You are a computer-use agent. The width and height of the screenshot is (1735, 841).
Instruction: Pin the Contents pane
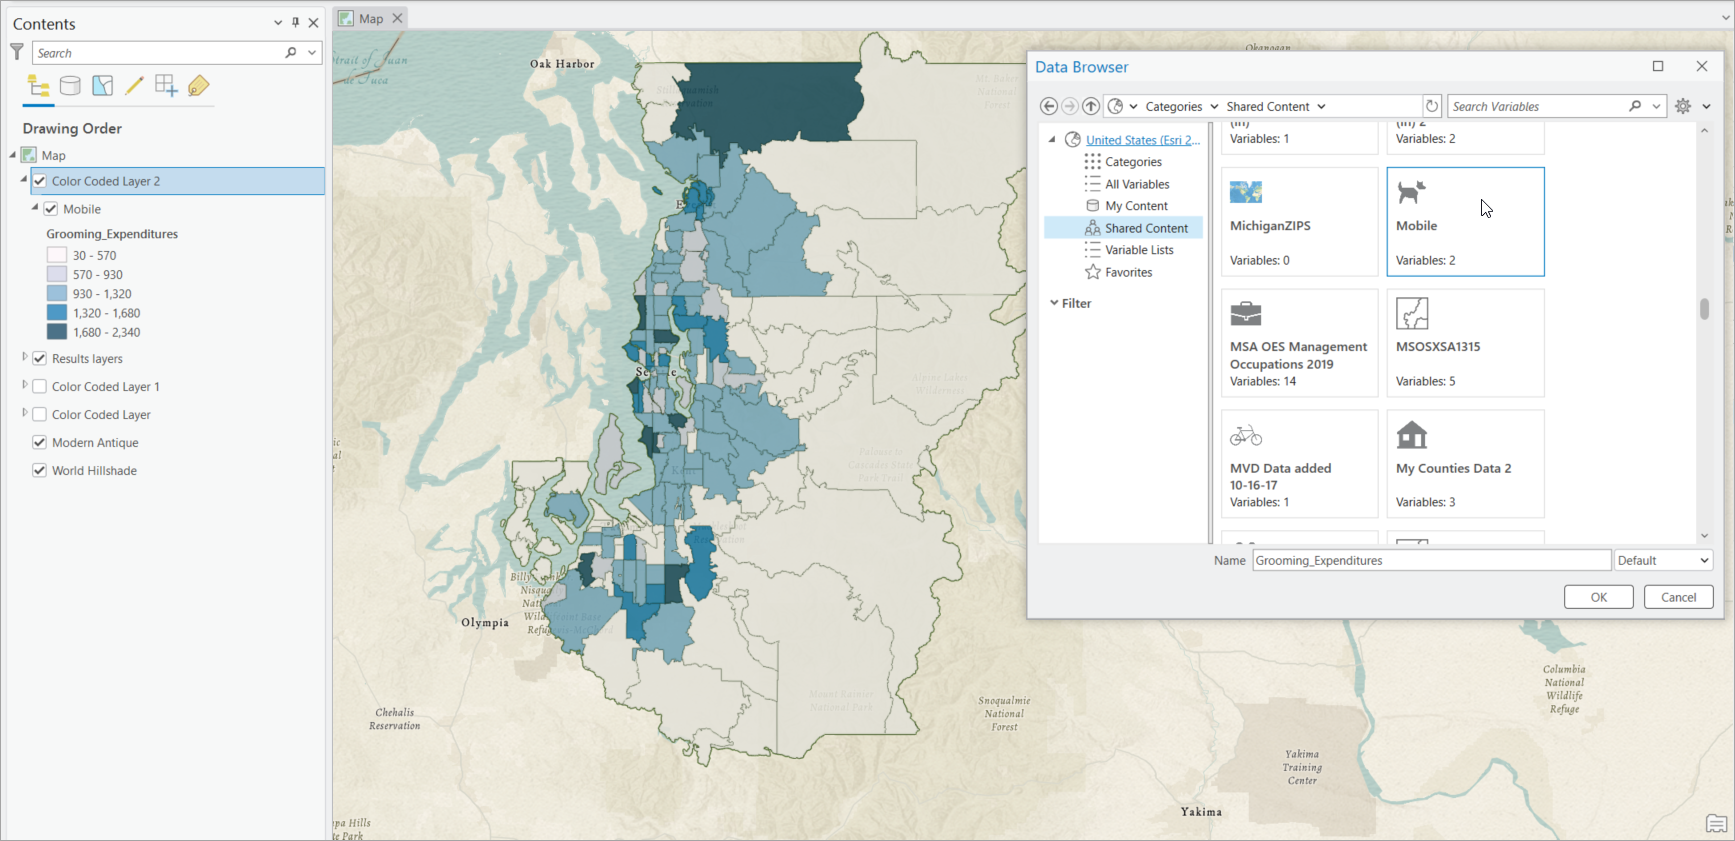(x=296, y=23)
